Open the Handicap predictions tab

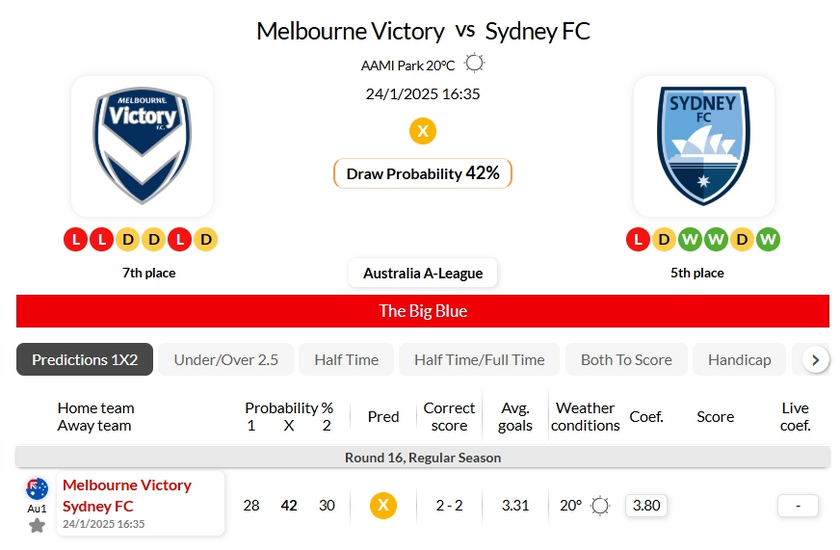[739, 360]
